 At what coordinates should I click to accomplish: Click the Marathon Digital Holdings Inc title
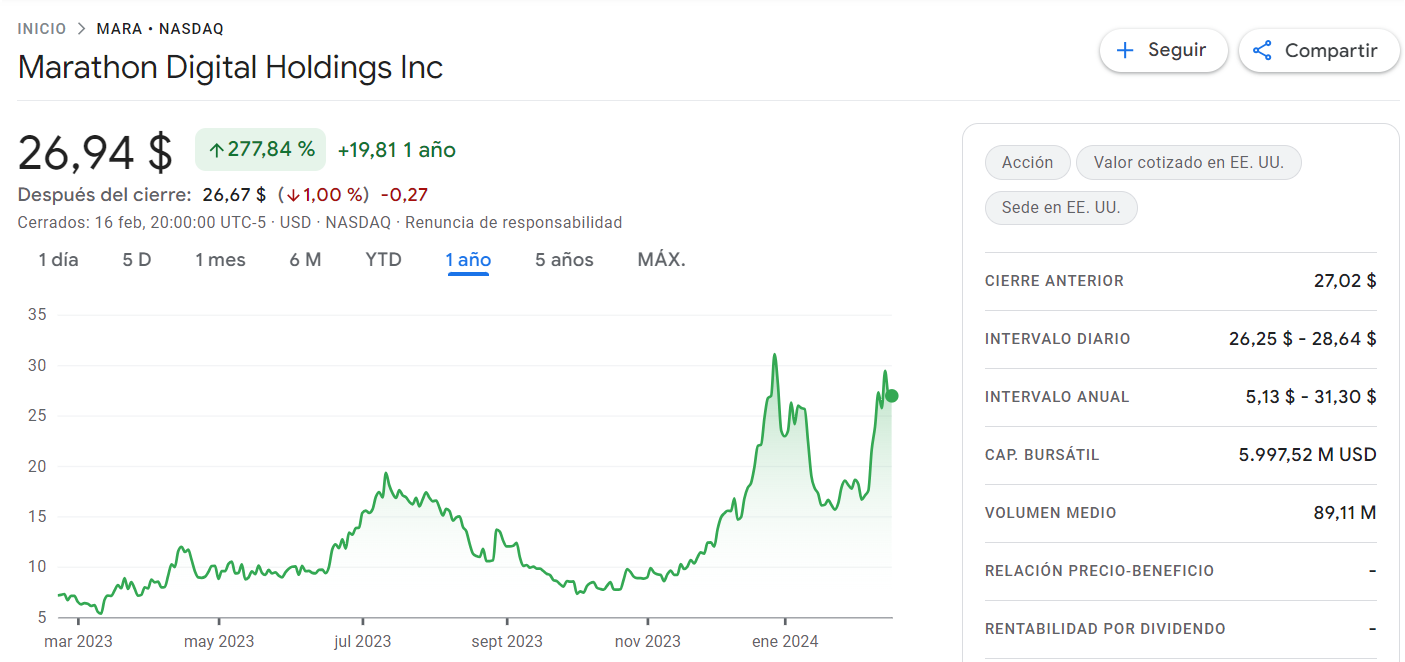[x=230, y=68]
